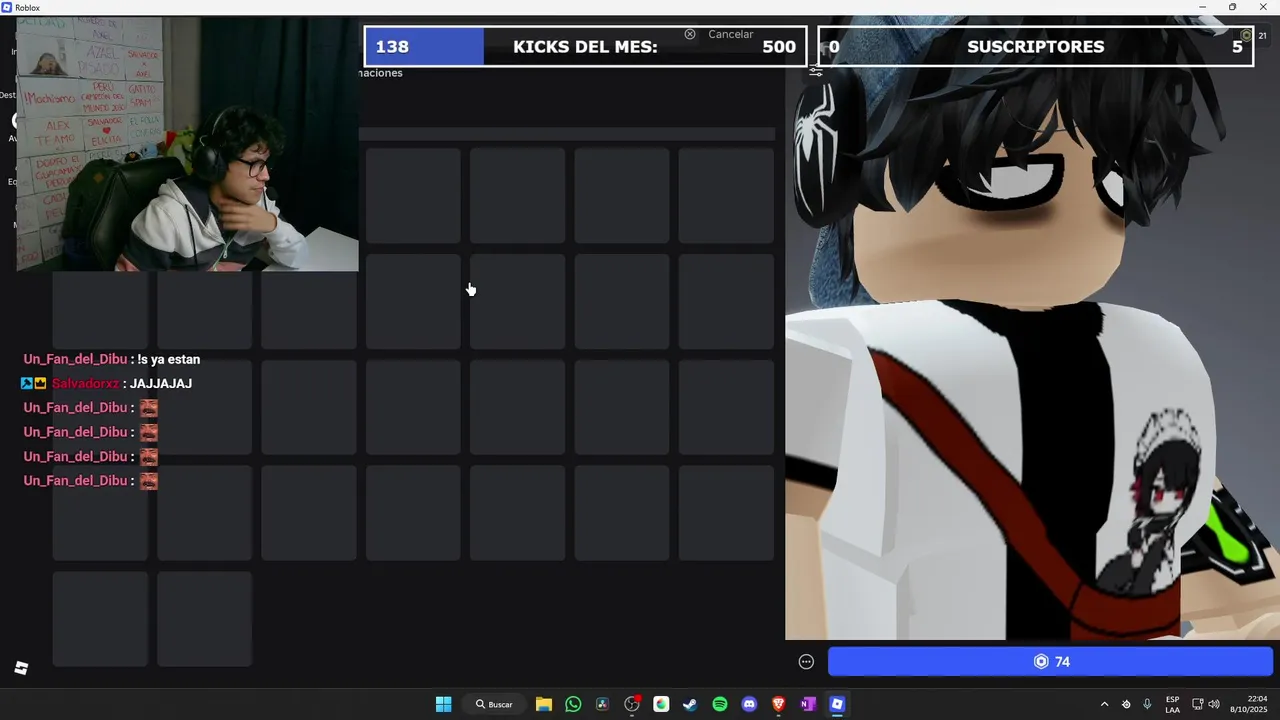Click the Roblox icon in the title bar

pos(7,7)
